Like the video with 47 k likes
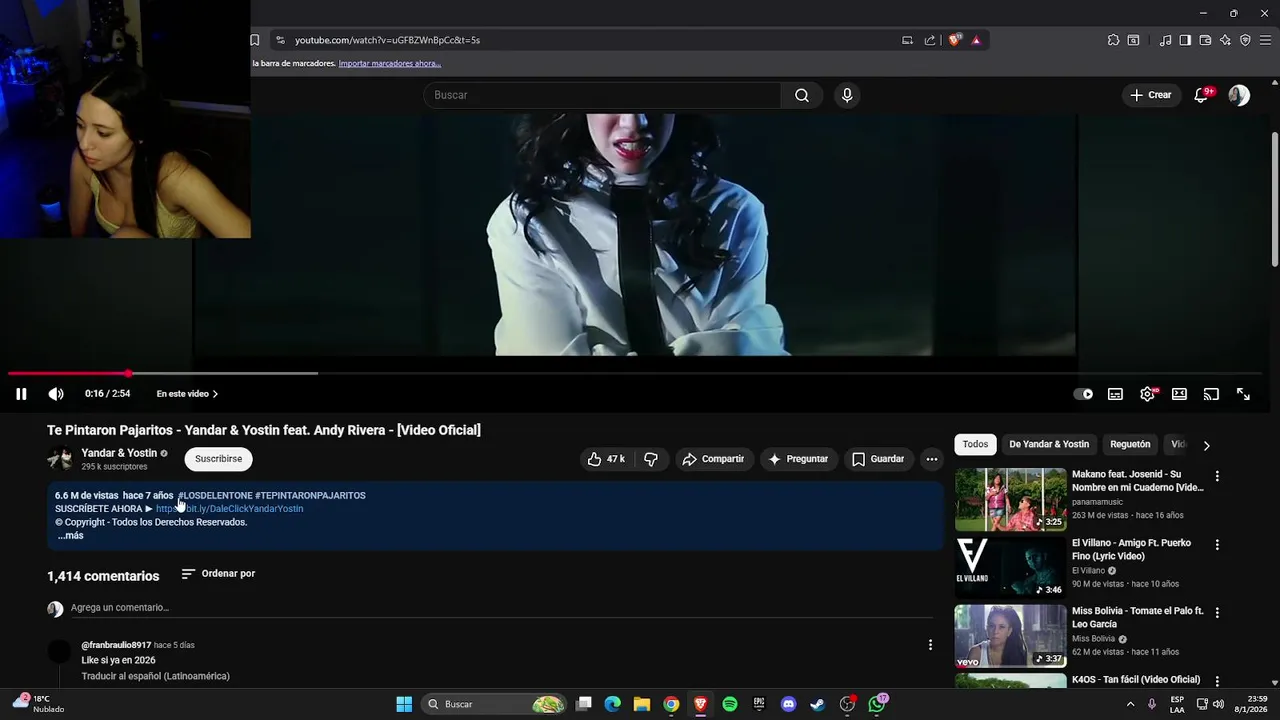 (x=606, y=459)
